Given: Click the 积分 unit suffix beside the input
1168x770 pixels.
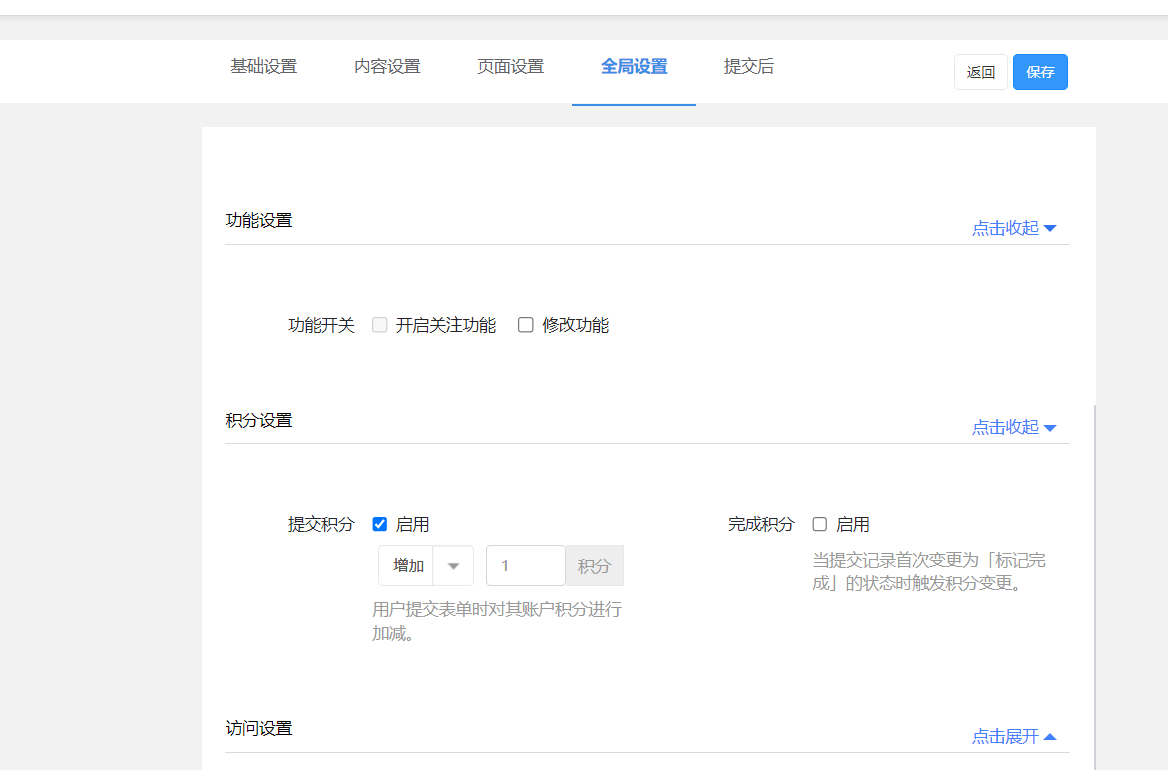Looking at the screenshot, I should coord(594,566).
